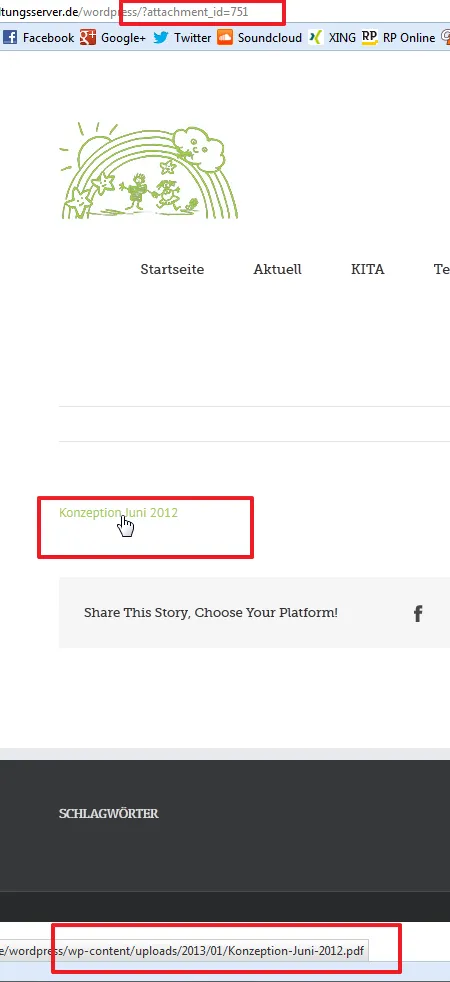Click the Soundcloud bookmark icon
450x982 pixels.
click(225, 38)
